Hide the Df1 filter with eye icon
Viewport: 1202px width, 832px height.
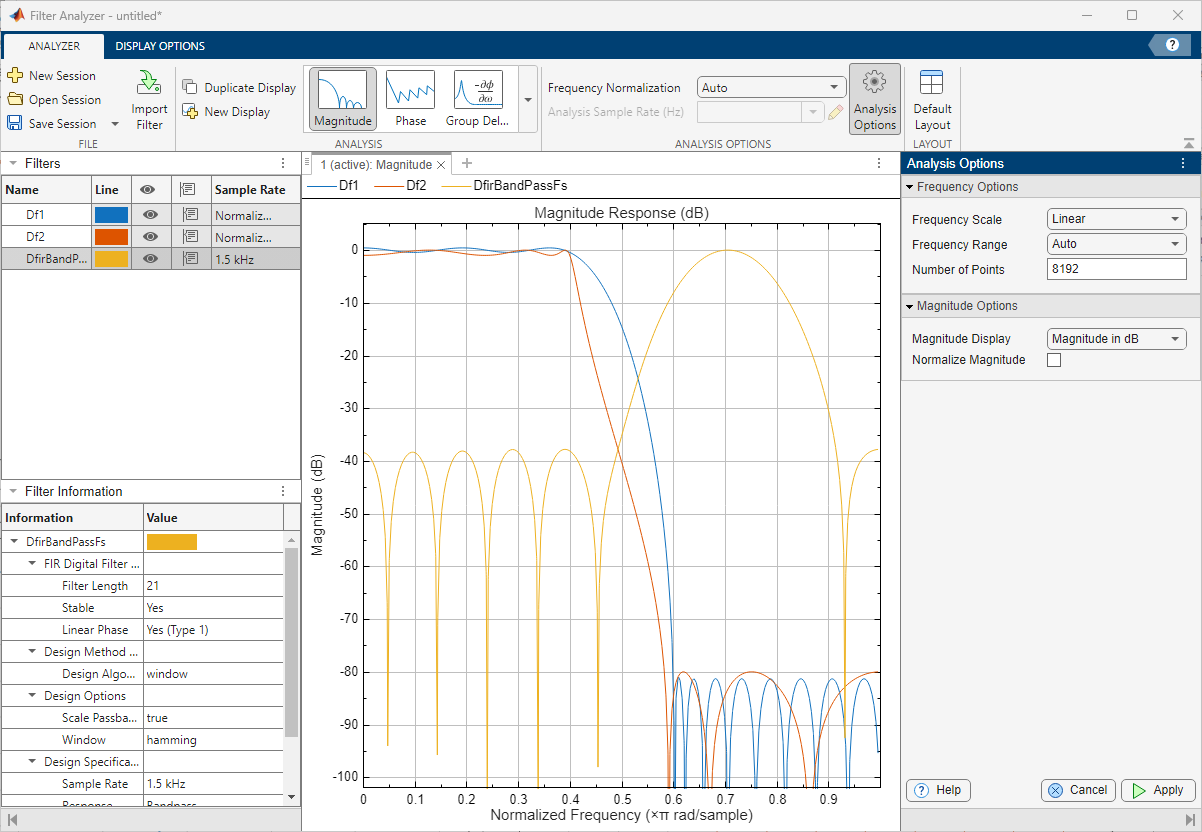point(151,214)
